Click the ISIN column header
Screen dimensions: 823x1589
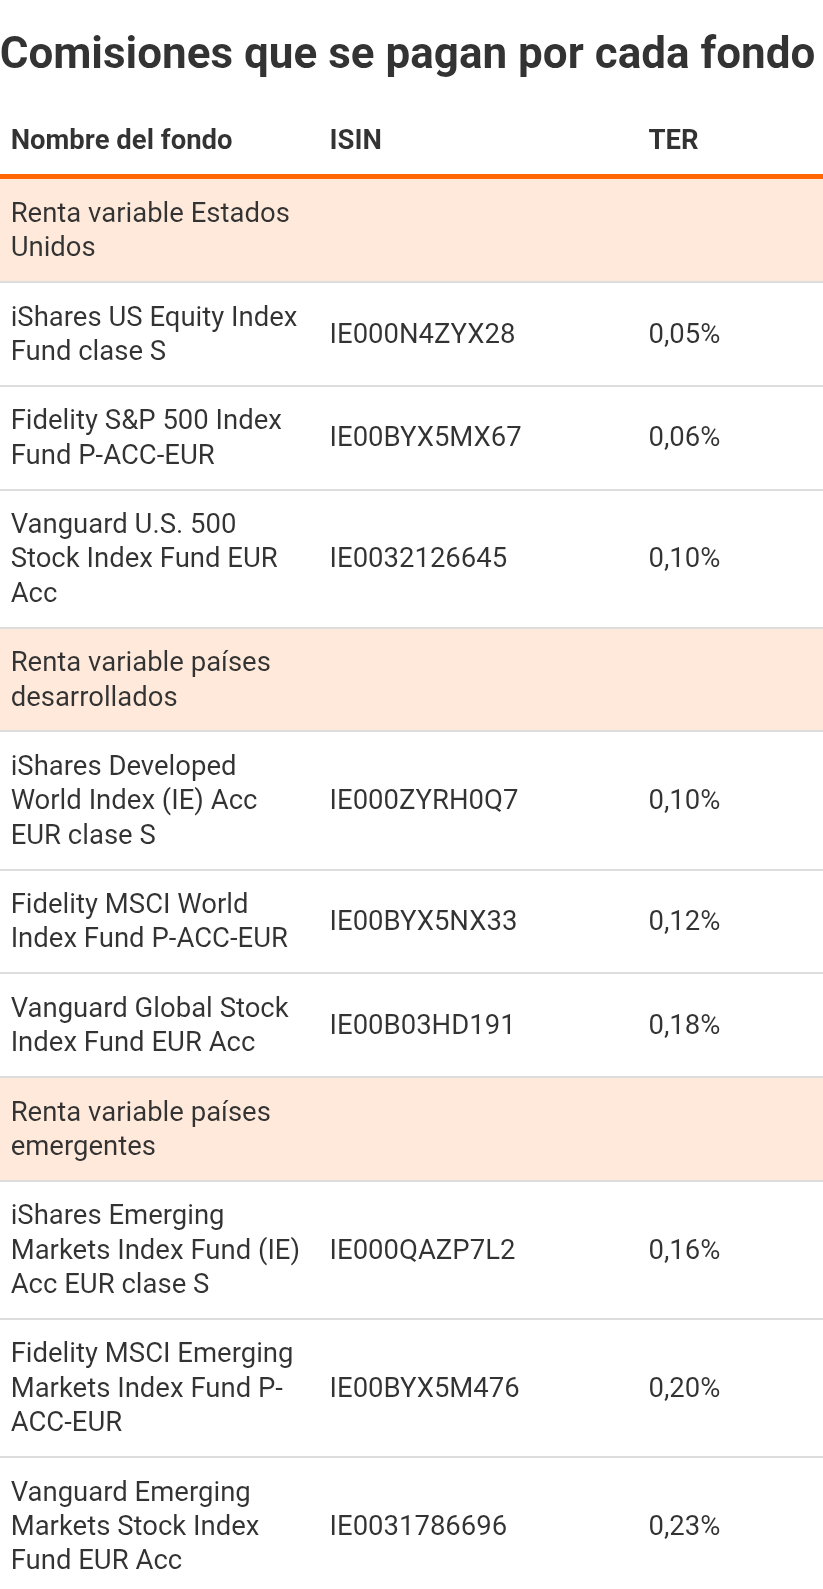point(356,140)
